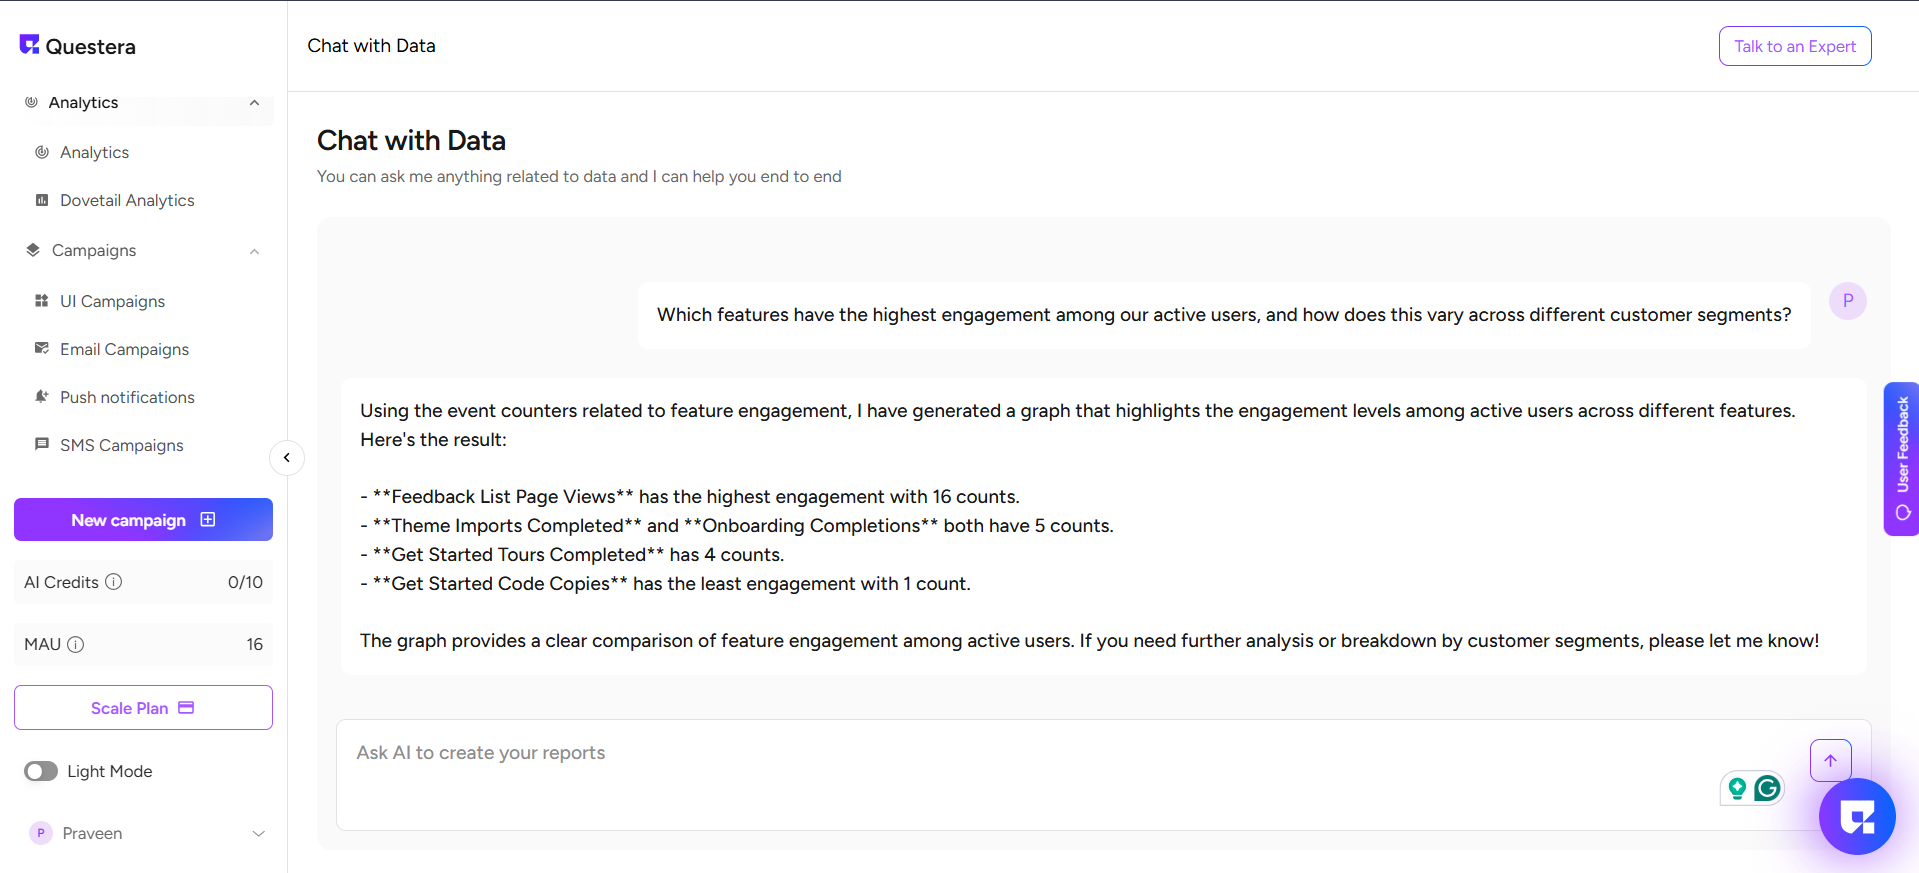Collapse the Campaigns section chevron
1919x873 pixels.
click(x=254, y=251)
